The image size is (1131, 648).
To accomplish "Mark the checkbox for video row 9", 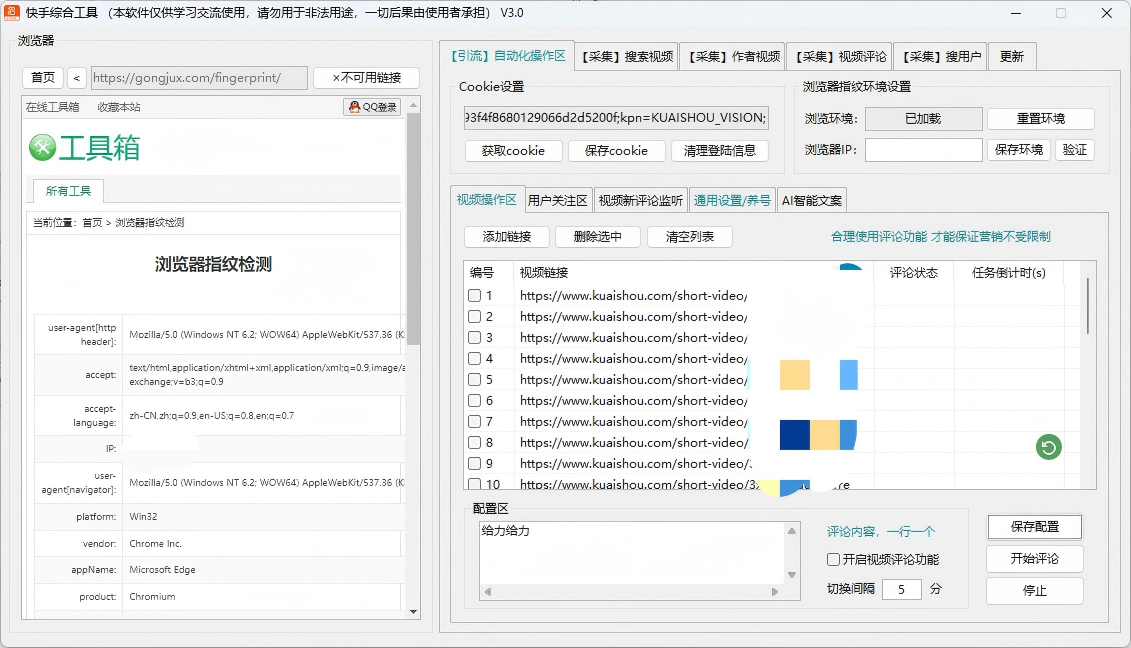I will [x=474, y=463].
